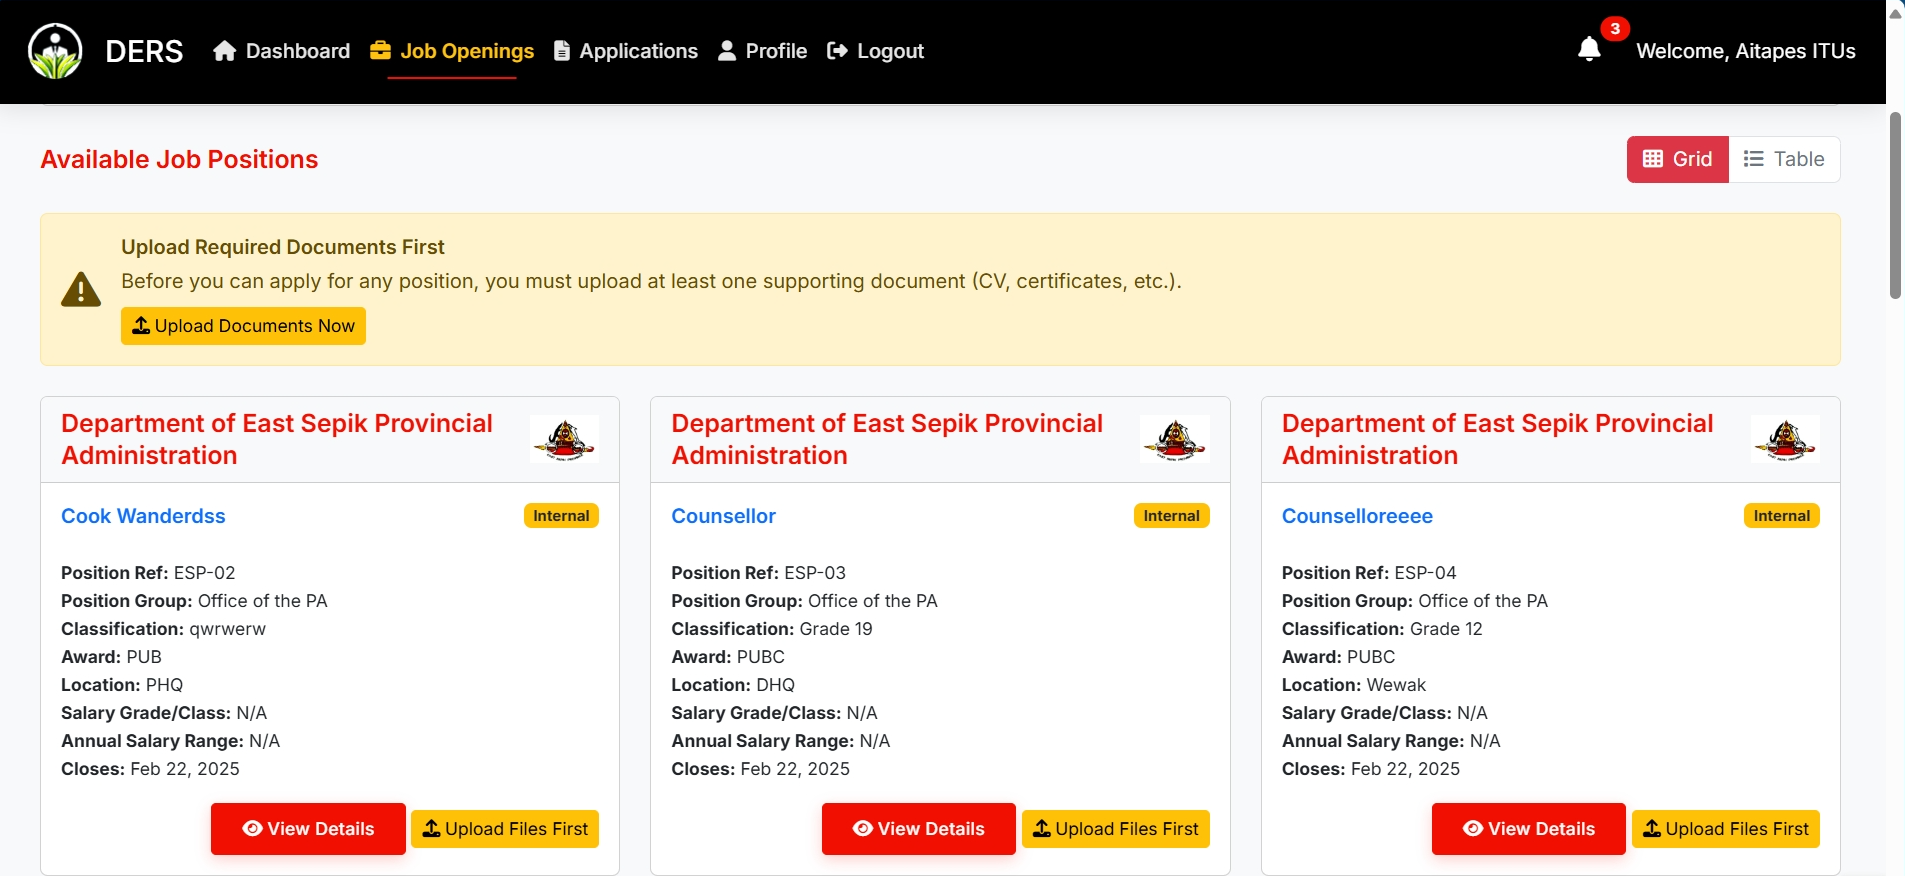The image size is (1905, 876).
Task: Open the Profile page
Action: pyautogui.click(x=763, y=51)
